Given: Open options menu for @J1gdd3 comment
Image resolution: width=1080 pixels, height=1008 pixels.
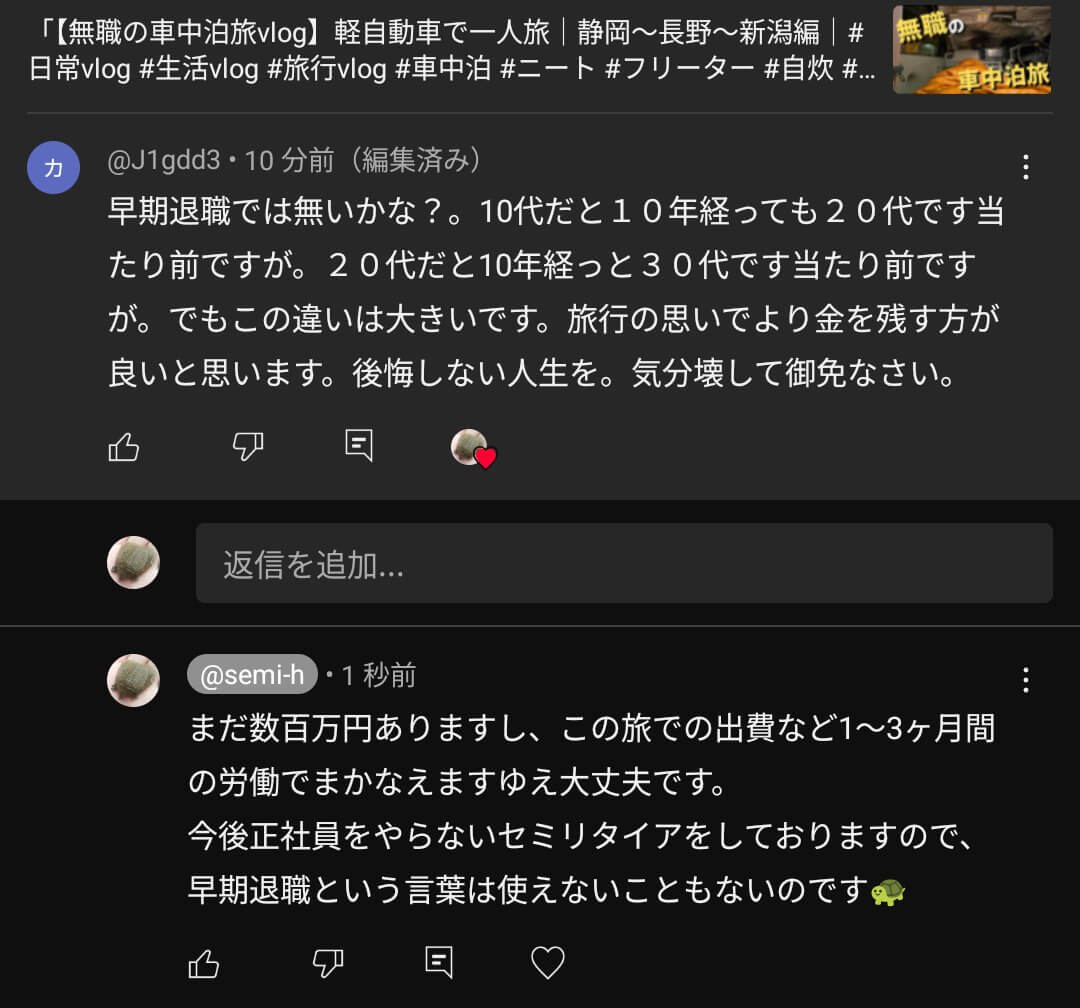Looking at the screenshot, I should tap(1026, 167).
